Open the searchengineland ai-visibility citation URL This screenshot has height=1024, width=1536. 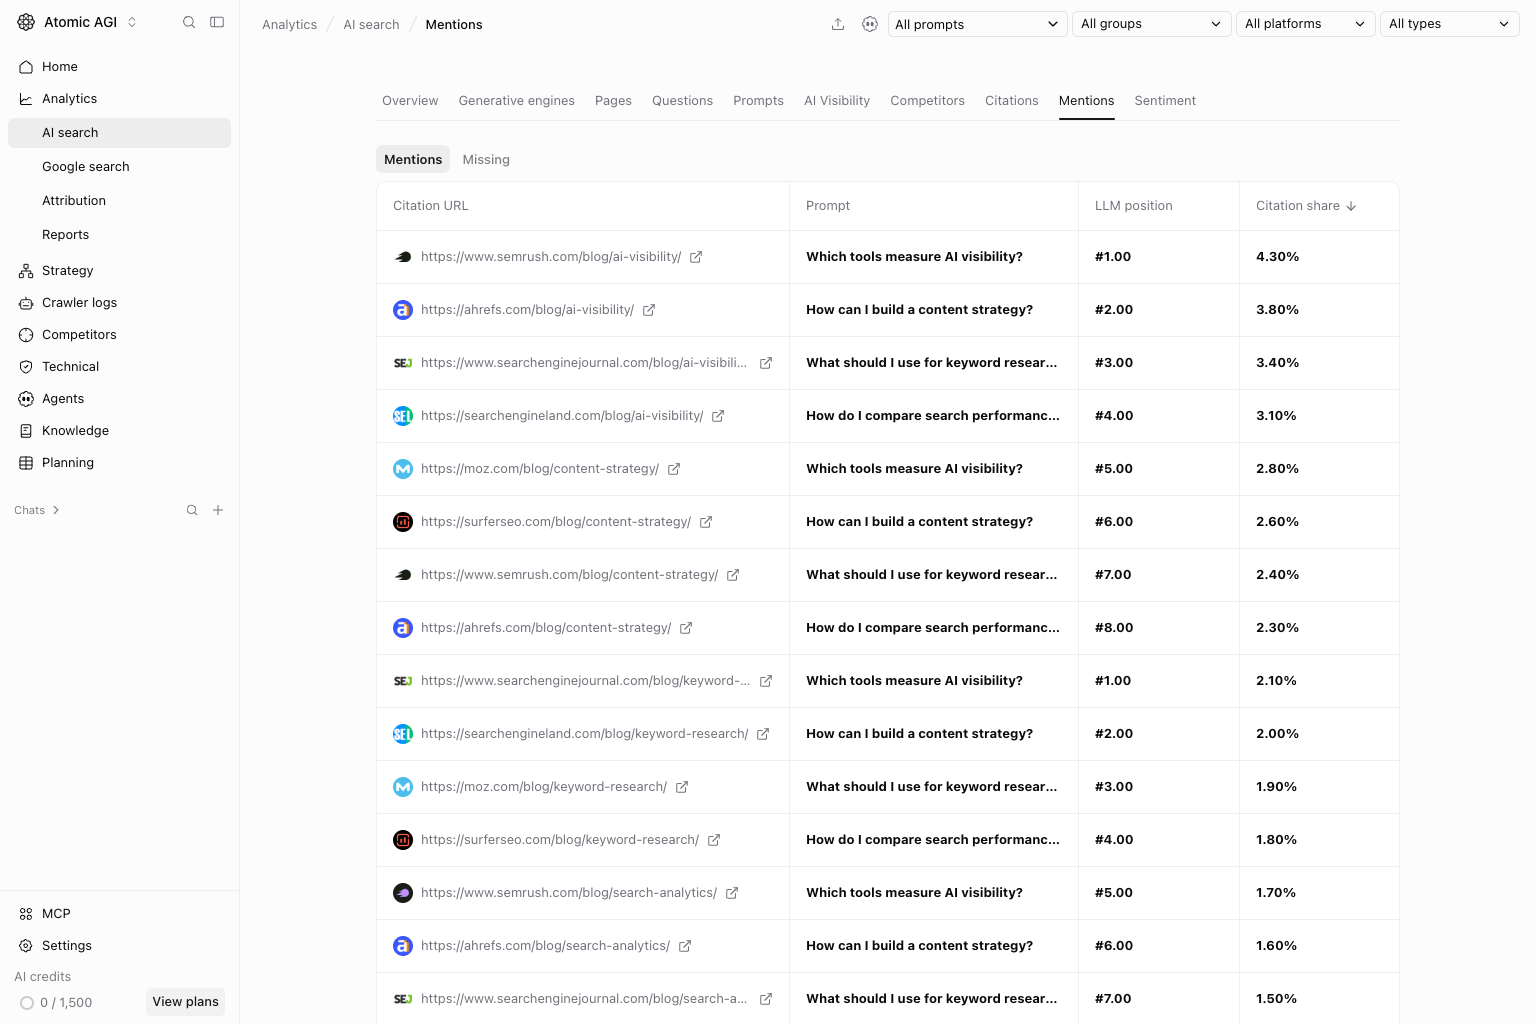pos(562,416)
